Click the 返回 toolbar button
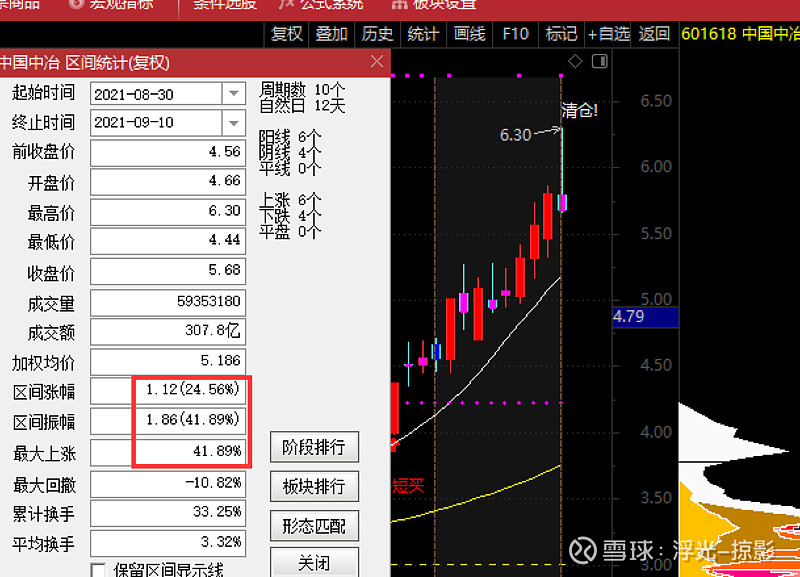Screen dimensions: 800x577 pyautogui.click(x=654, y=34)
